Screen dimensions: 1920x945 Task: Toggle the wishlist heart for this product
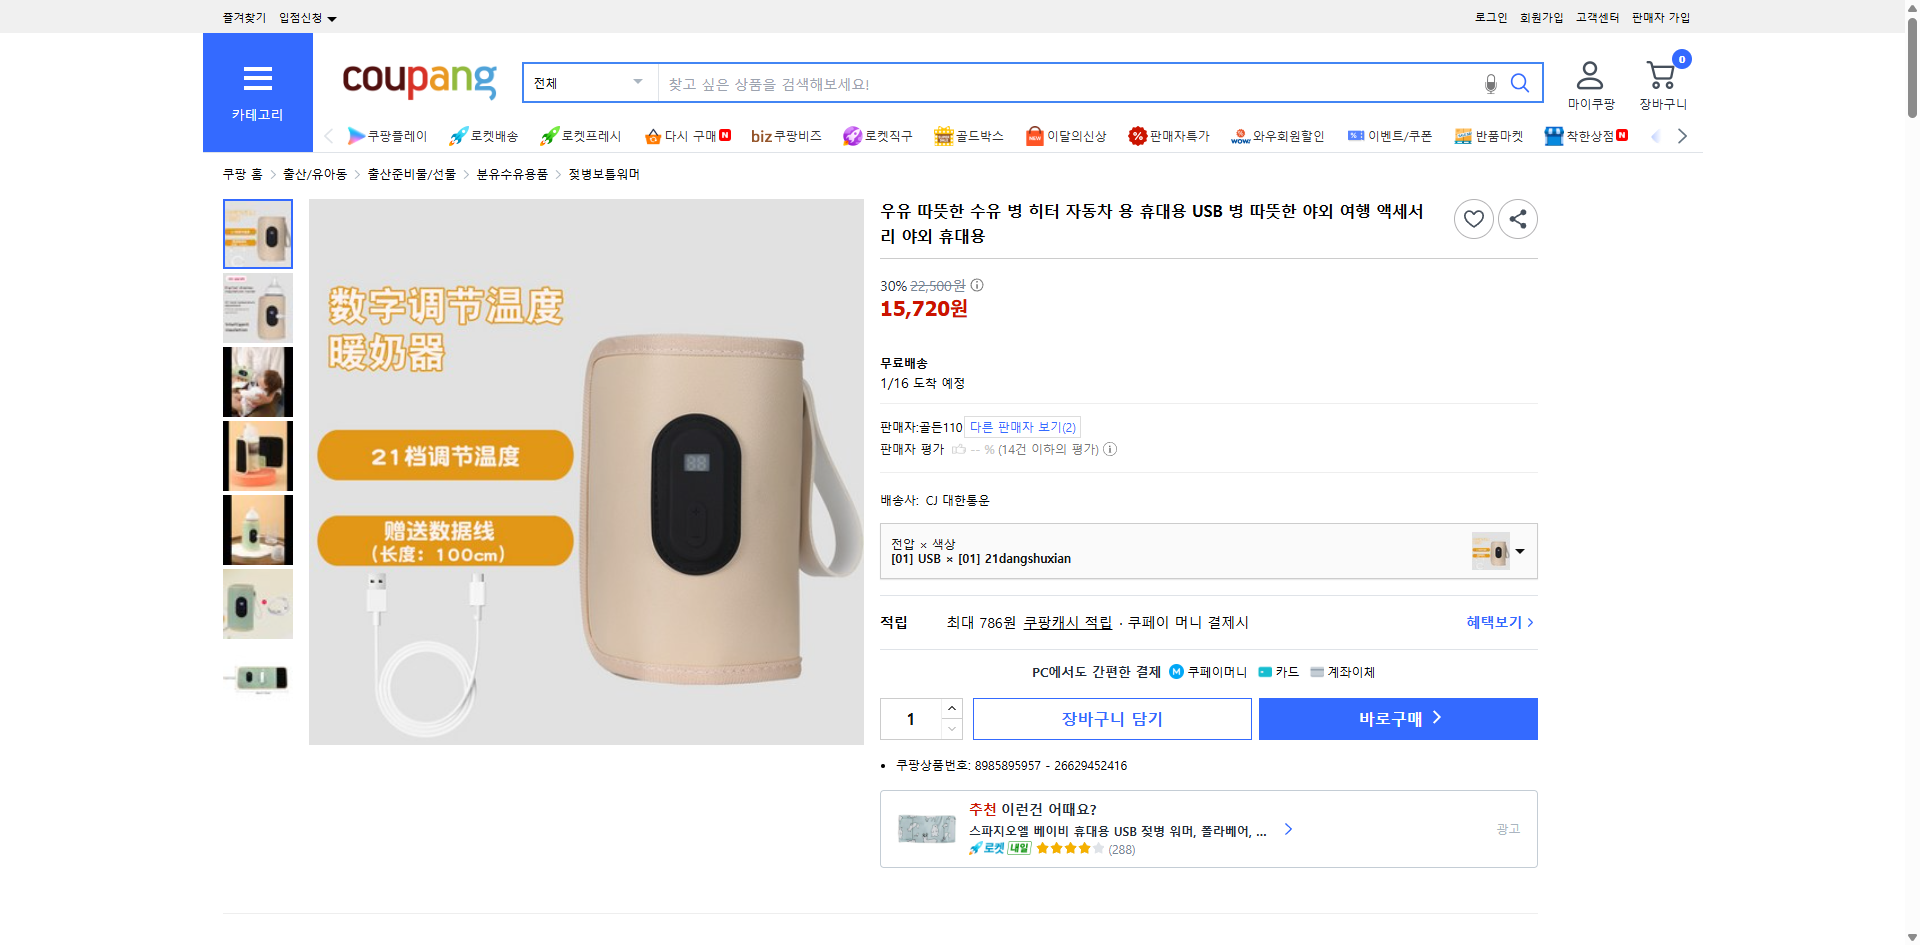point(1473,218)
